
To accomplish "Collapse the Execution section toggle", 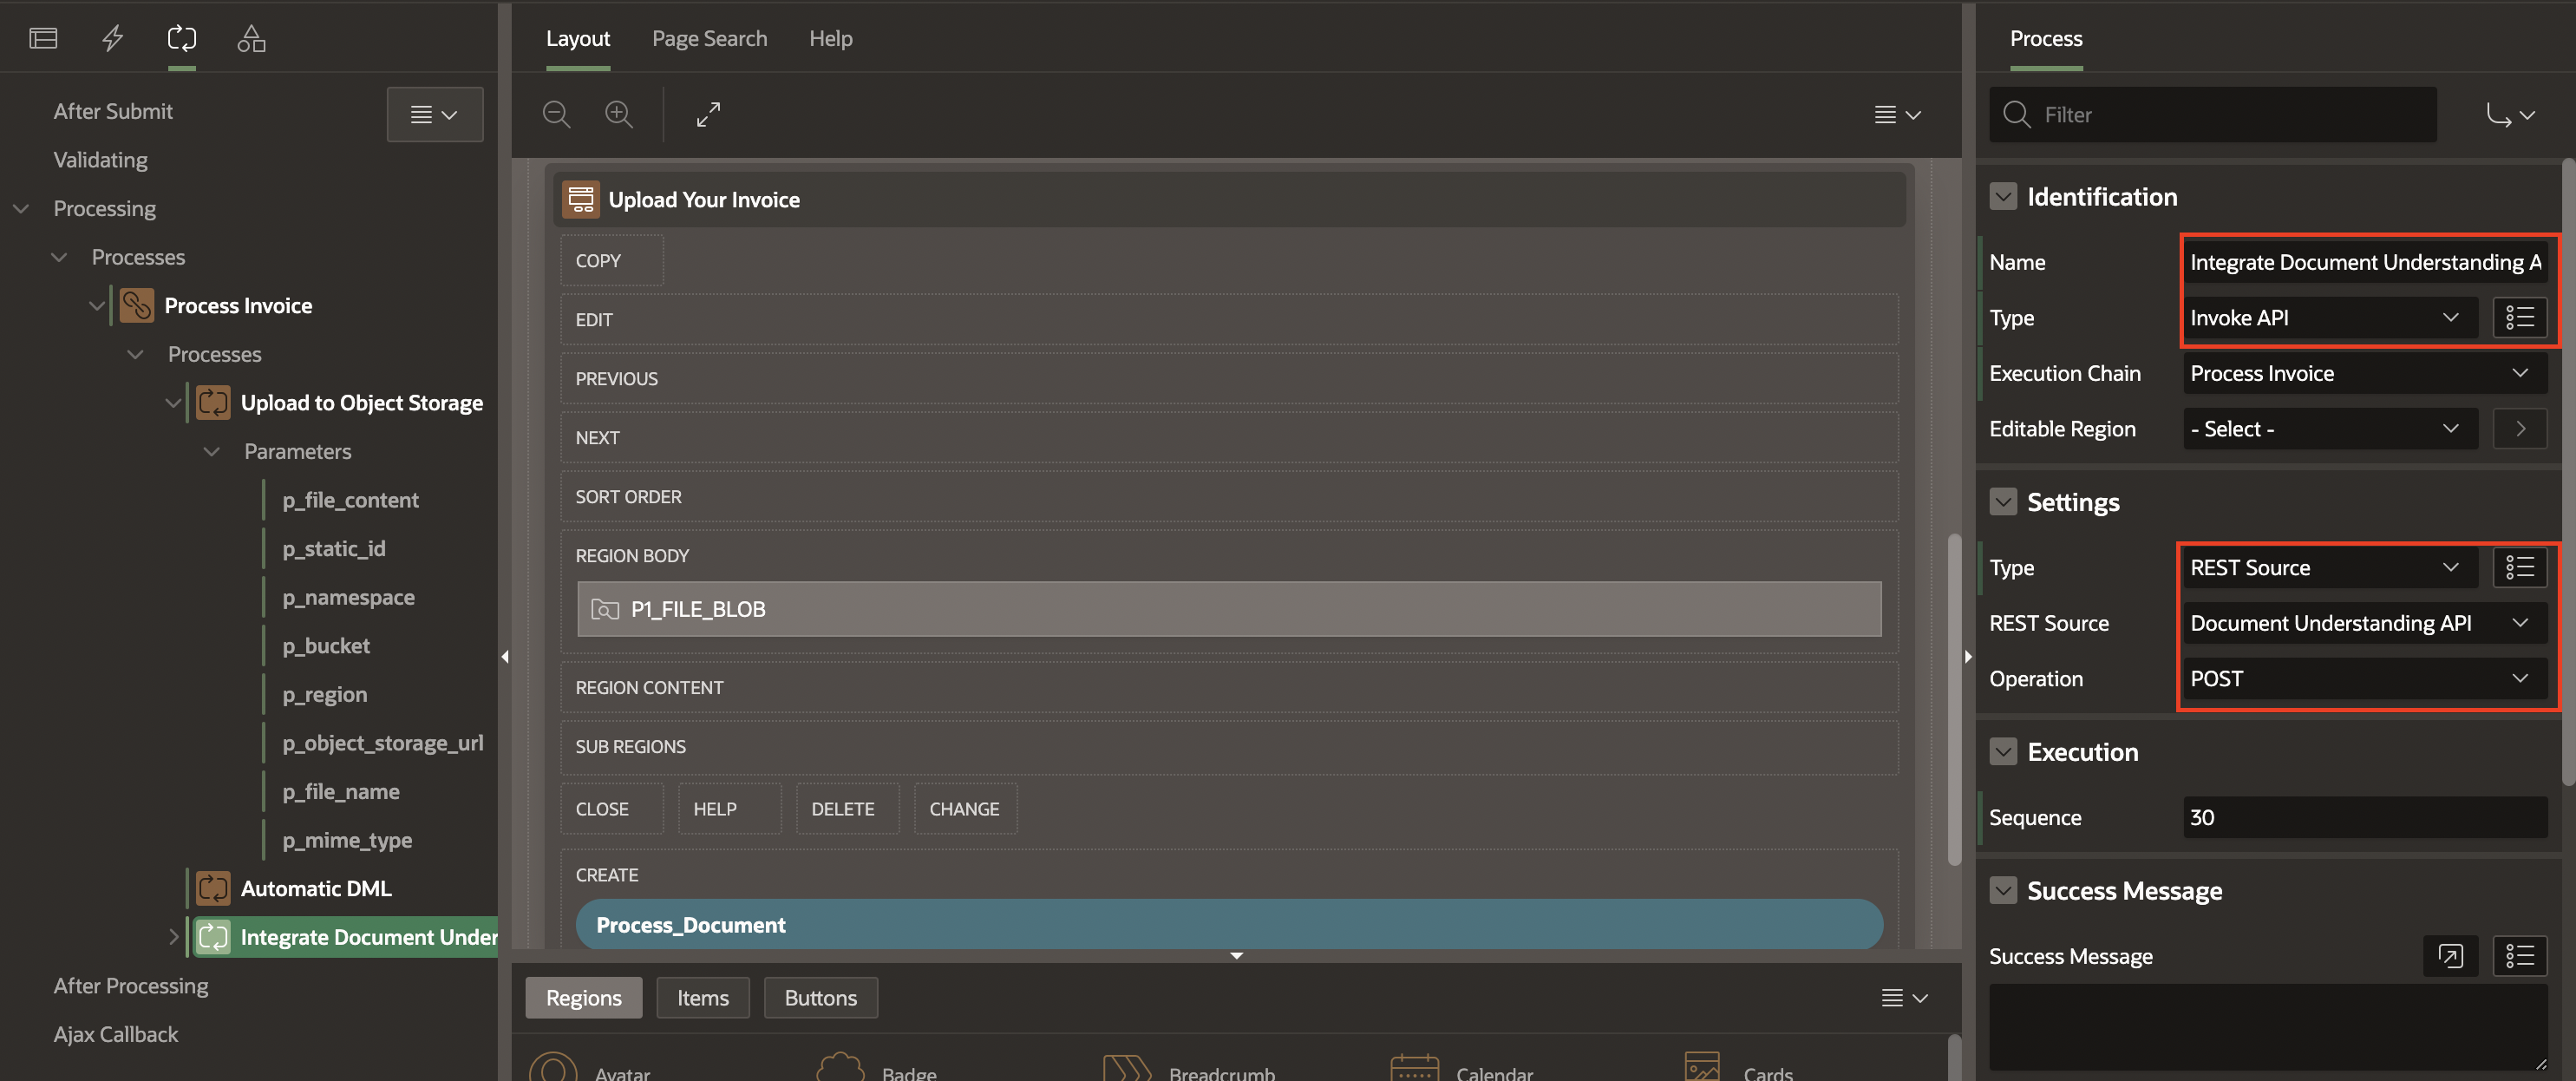I will point(2003,752).
